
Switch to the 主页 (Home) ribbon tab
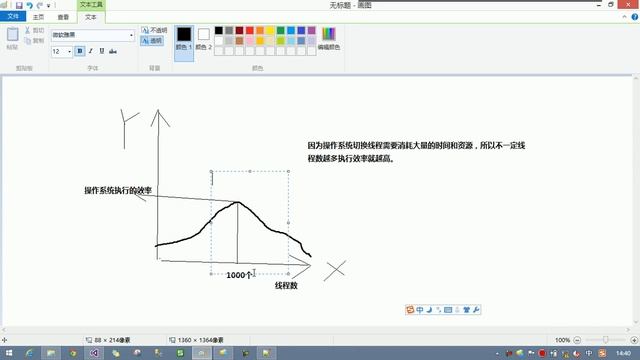[x=38, y=17]
